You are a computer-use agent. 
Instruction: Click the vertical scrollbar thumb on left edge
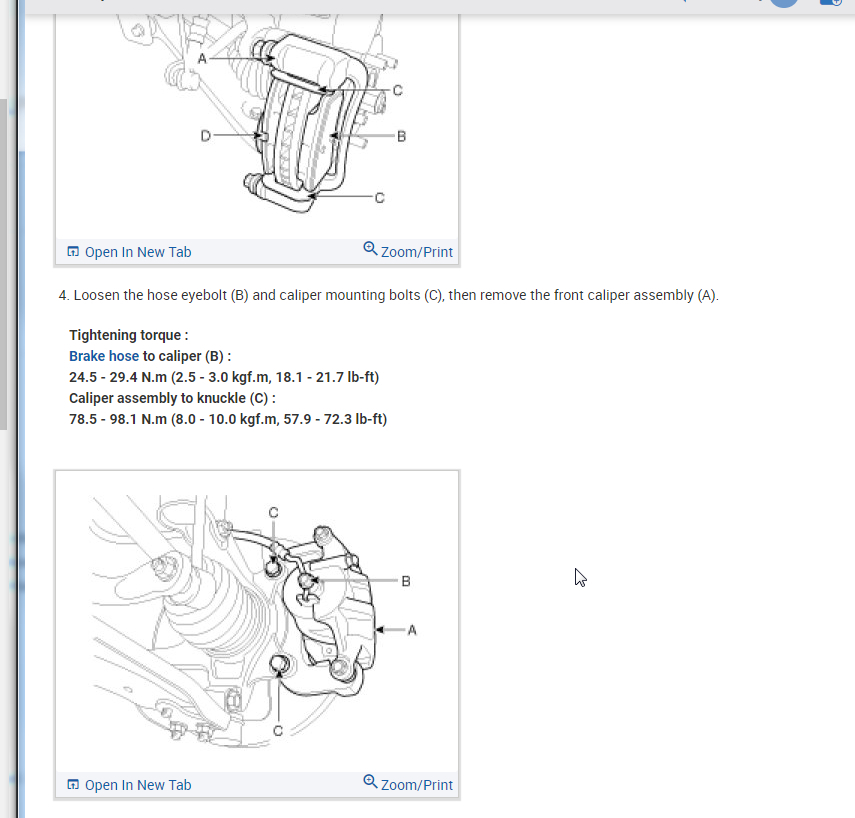[3, 264]
